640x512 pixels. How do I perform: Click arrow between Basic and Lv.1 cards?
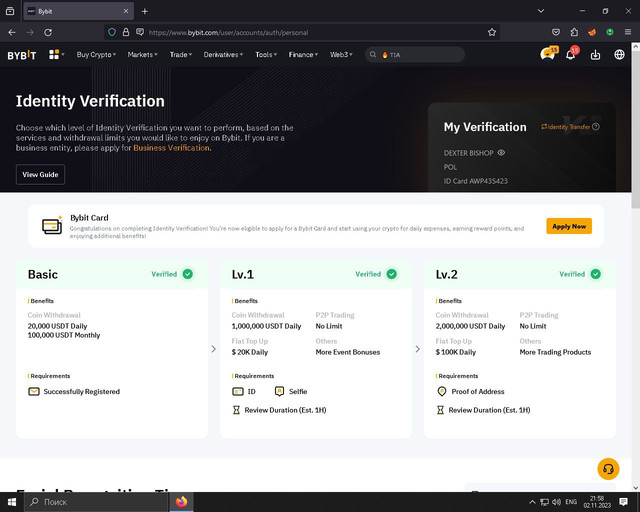(x=213, y=349)
